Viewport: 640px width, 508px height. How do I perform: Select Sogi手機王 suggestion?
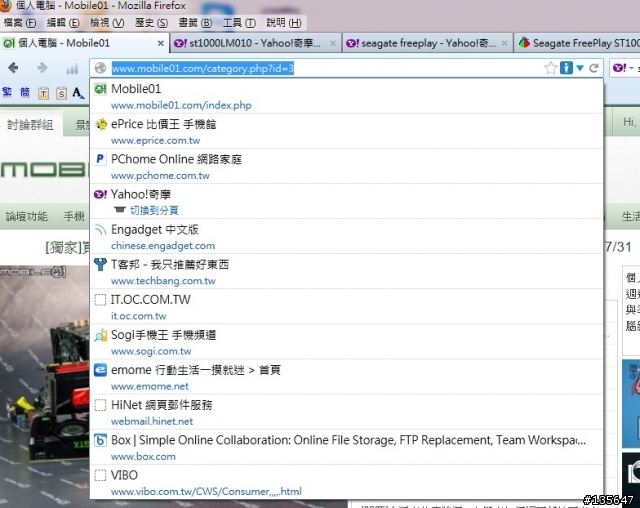346,342
